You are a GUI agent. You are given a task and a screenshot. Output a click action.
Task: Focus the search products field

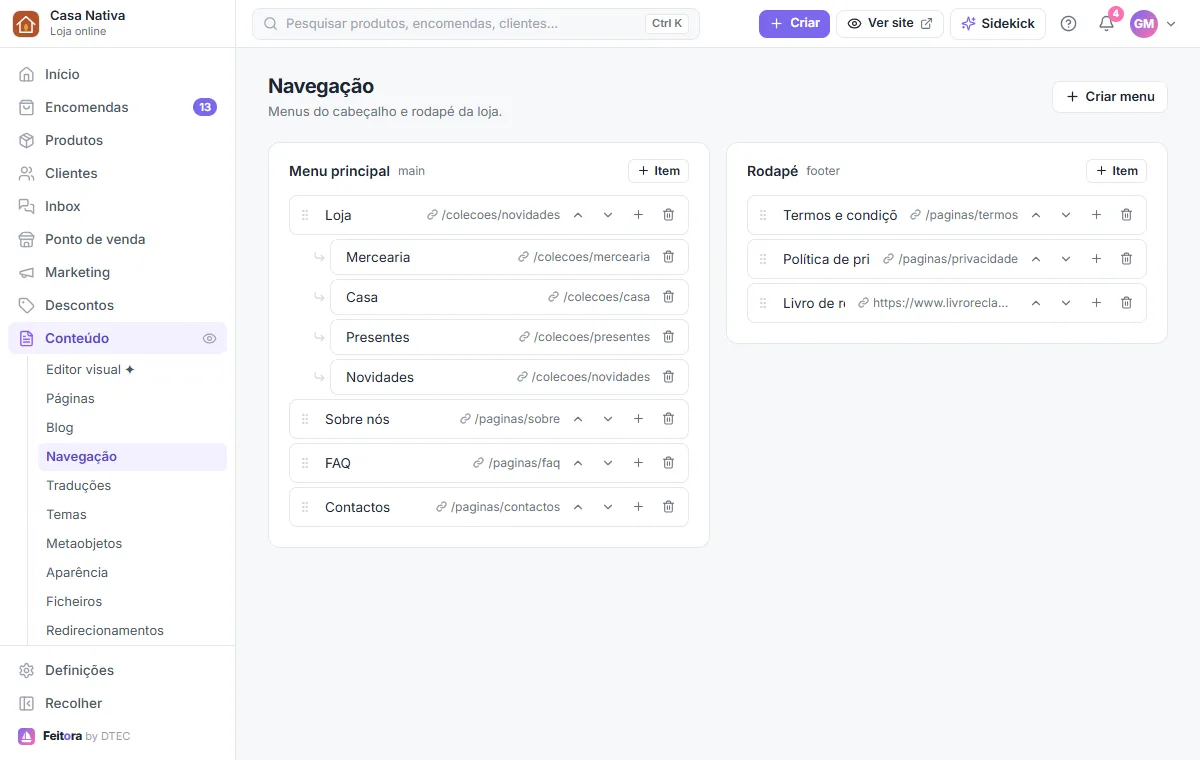[x=476, y=23]
